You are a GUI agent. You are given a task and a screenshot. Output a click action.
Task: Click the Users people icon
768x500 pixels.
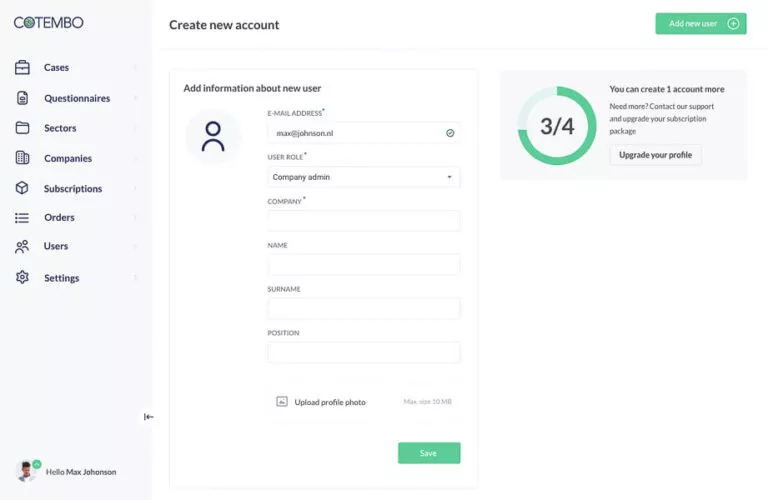point(22,246)
